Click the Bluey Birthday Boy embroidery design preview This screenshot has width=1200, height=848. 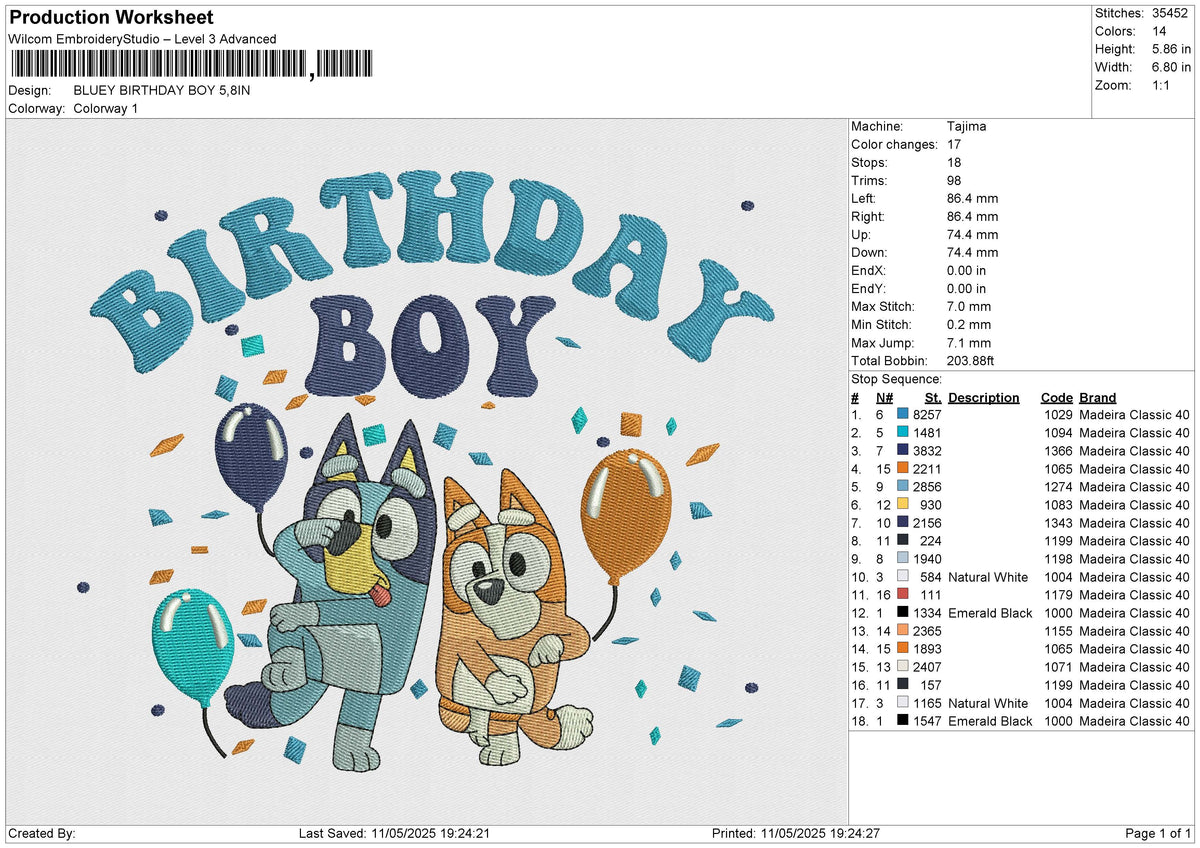click(428, 472)
